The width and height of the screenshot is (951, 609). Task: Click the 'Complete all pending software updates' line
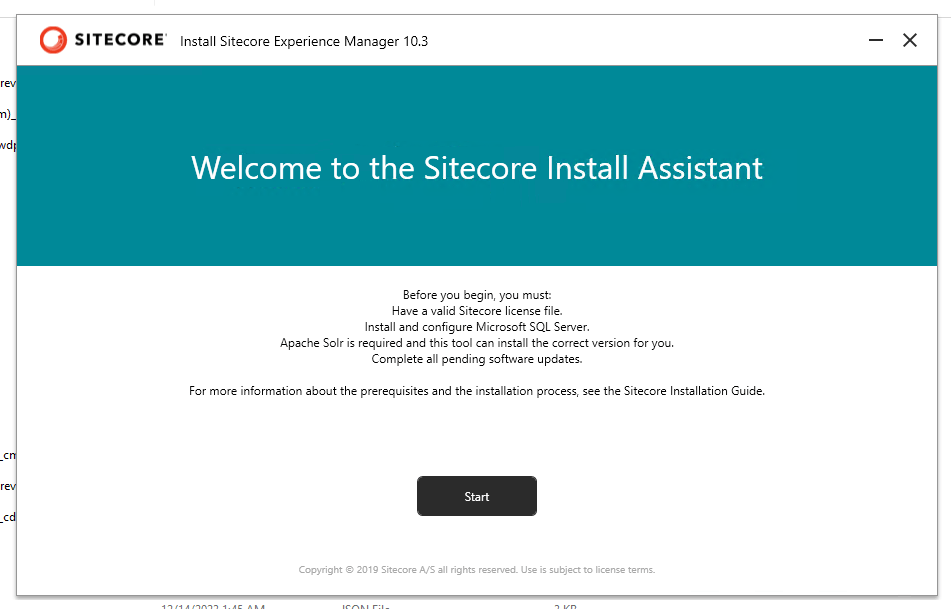(477, 359)
